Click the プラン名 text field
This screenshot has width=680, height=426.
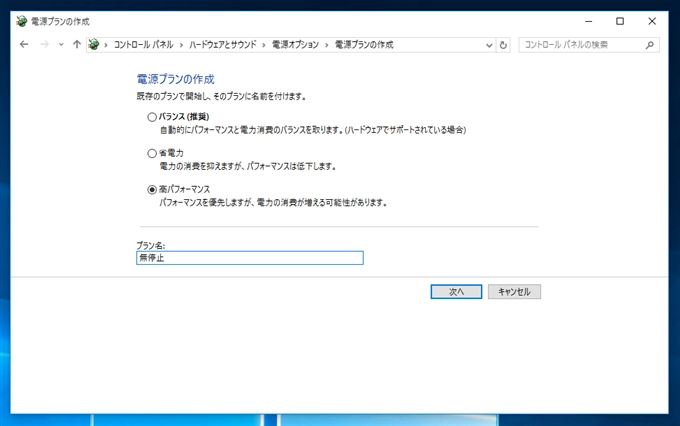click(250, 258)
